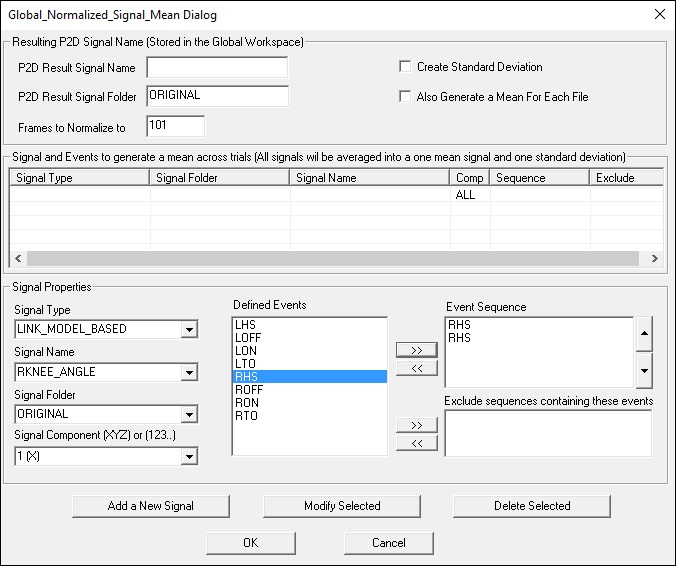The height and width of the screenshot is (566, 676).
Task: Click the signal table horizontal scrollbar
Action: 333,258
